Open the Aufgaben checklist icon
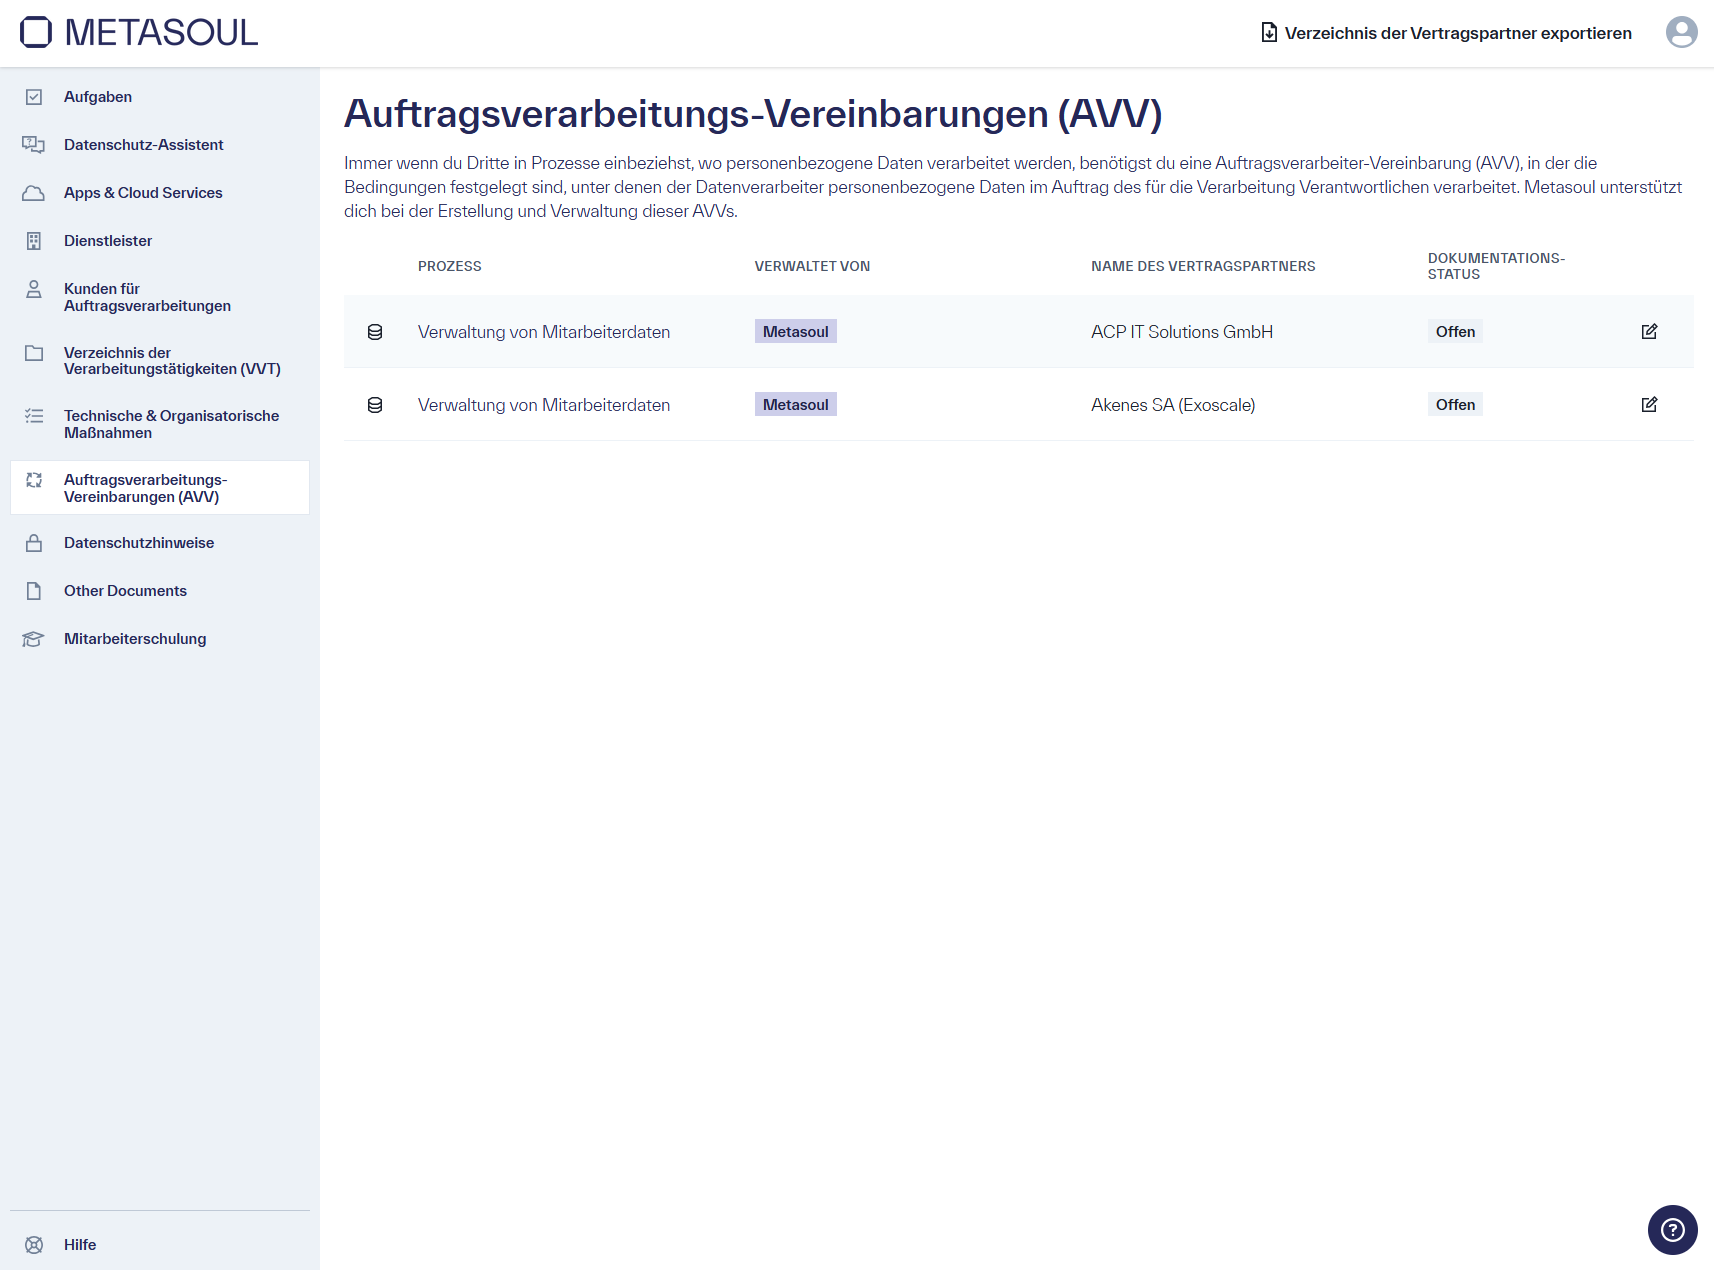 [34, 97]
